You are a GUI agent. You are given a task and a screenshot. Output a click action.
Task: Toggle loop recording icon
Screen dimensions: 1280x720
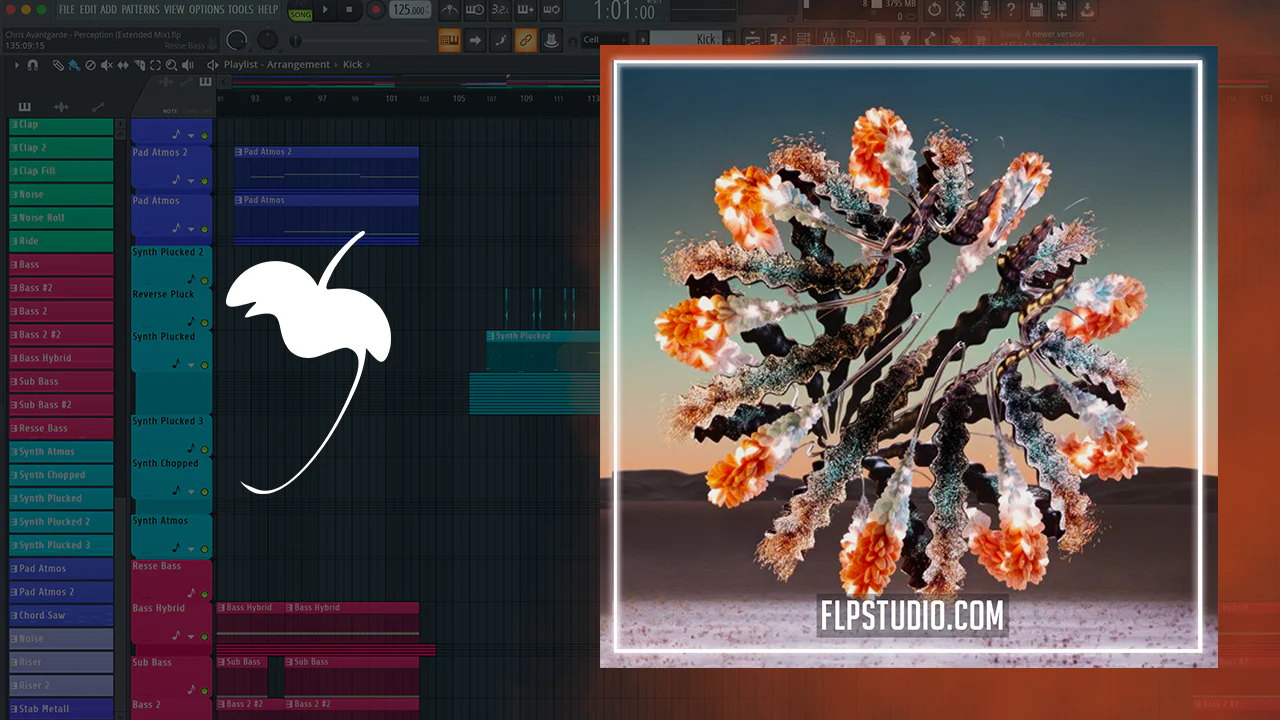coord(549,10)
